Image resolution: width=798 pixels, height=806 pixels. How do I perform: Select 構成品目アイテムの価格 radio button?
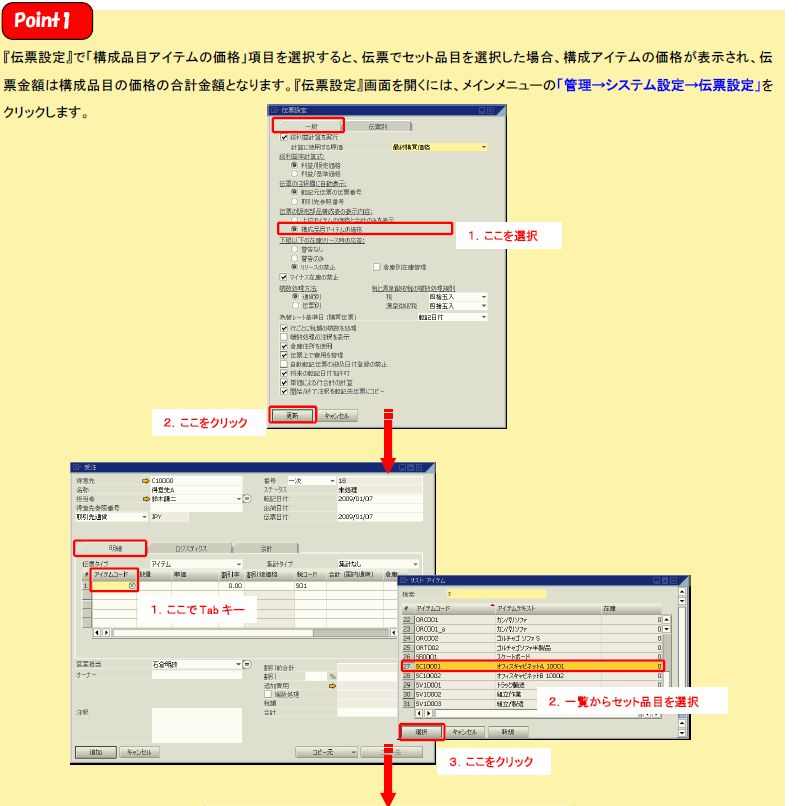(x=295, y=229)
